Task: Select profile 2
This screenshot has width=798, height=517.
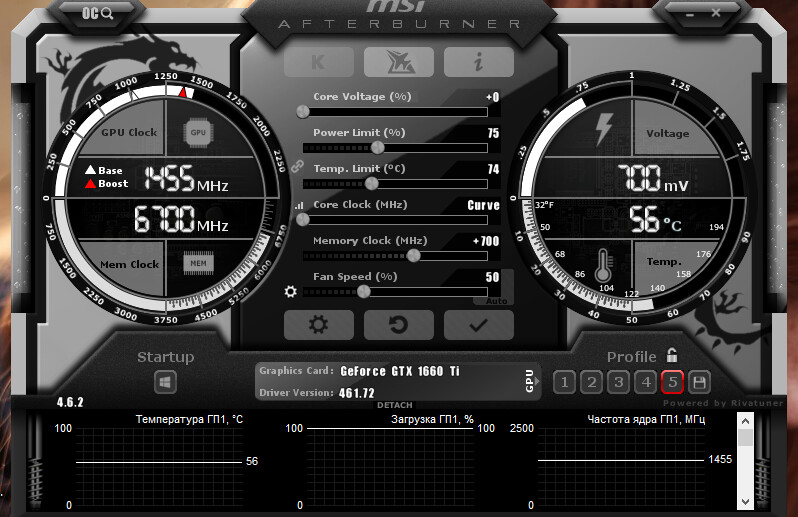Action: coord(591,382)
